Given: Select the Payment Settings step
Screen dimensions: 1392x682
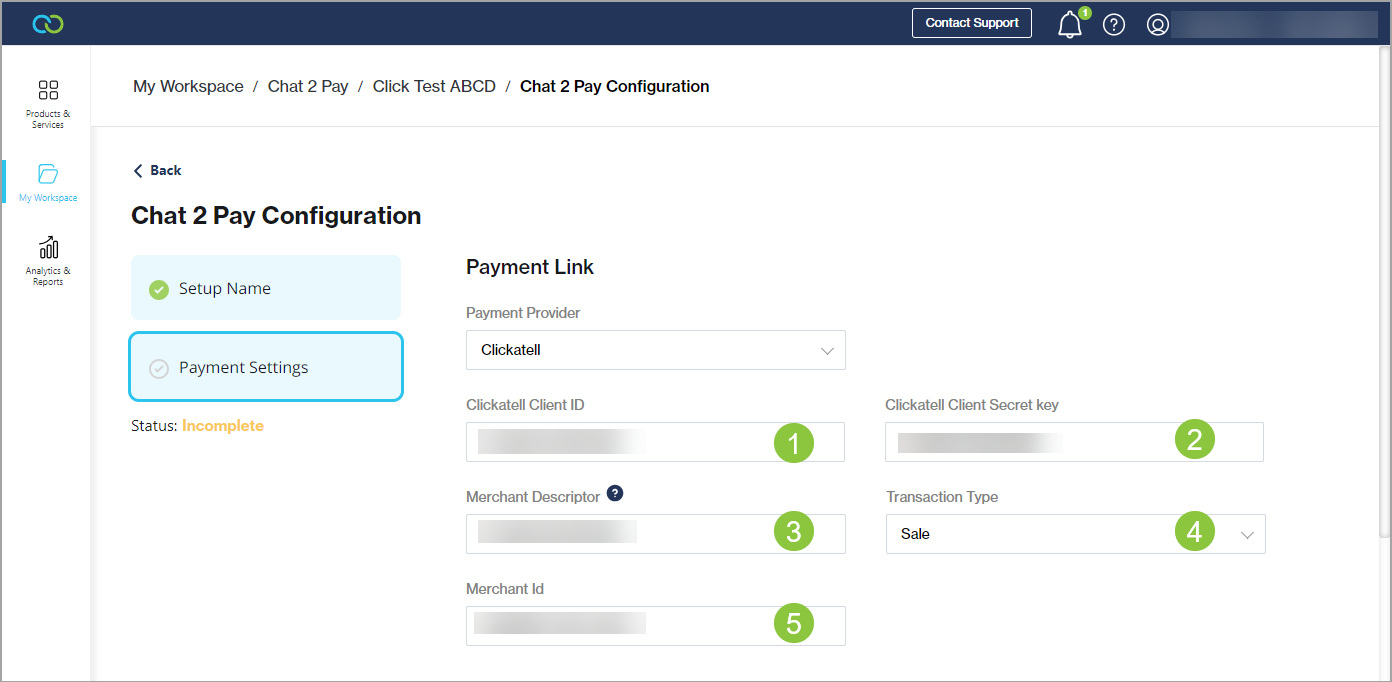Looking at the screenshot, I should [x=266, y=368].
